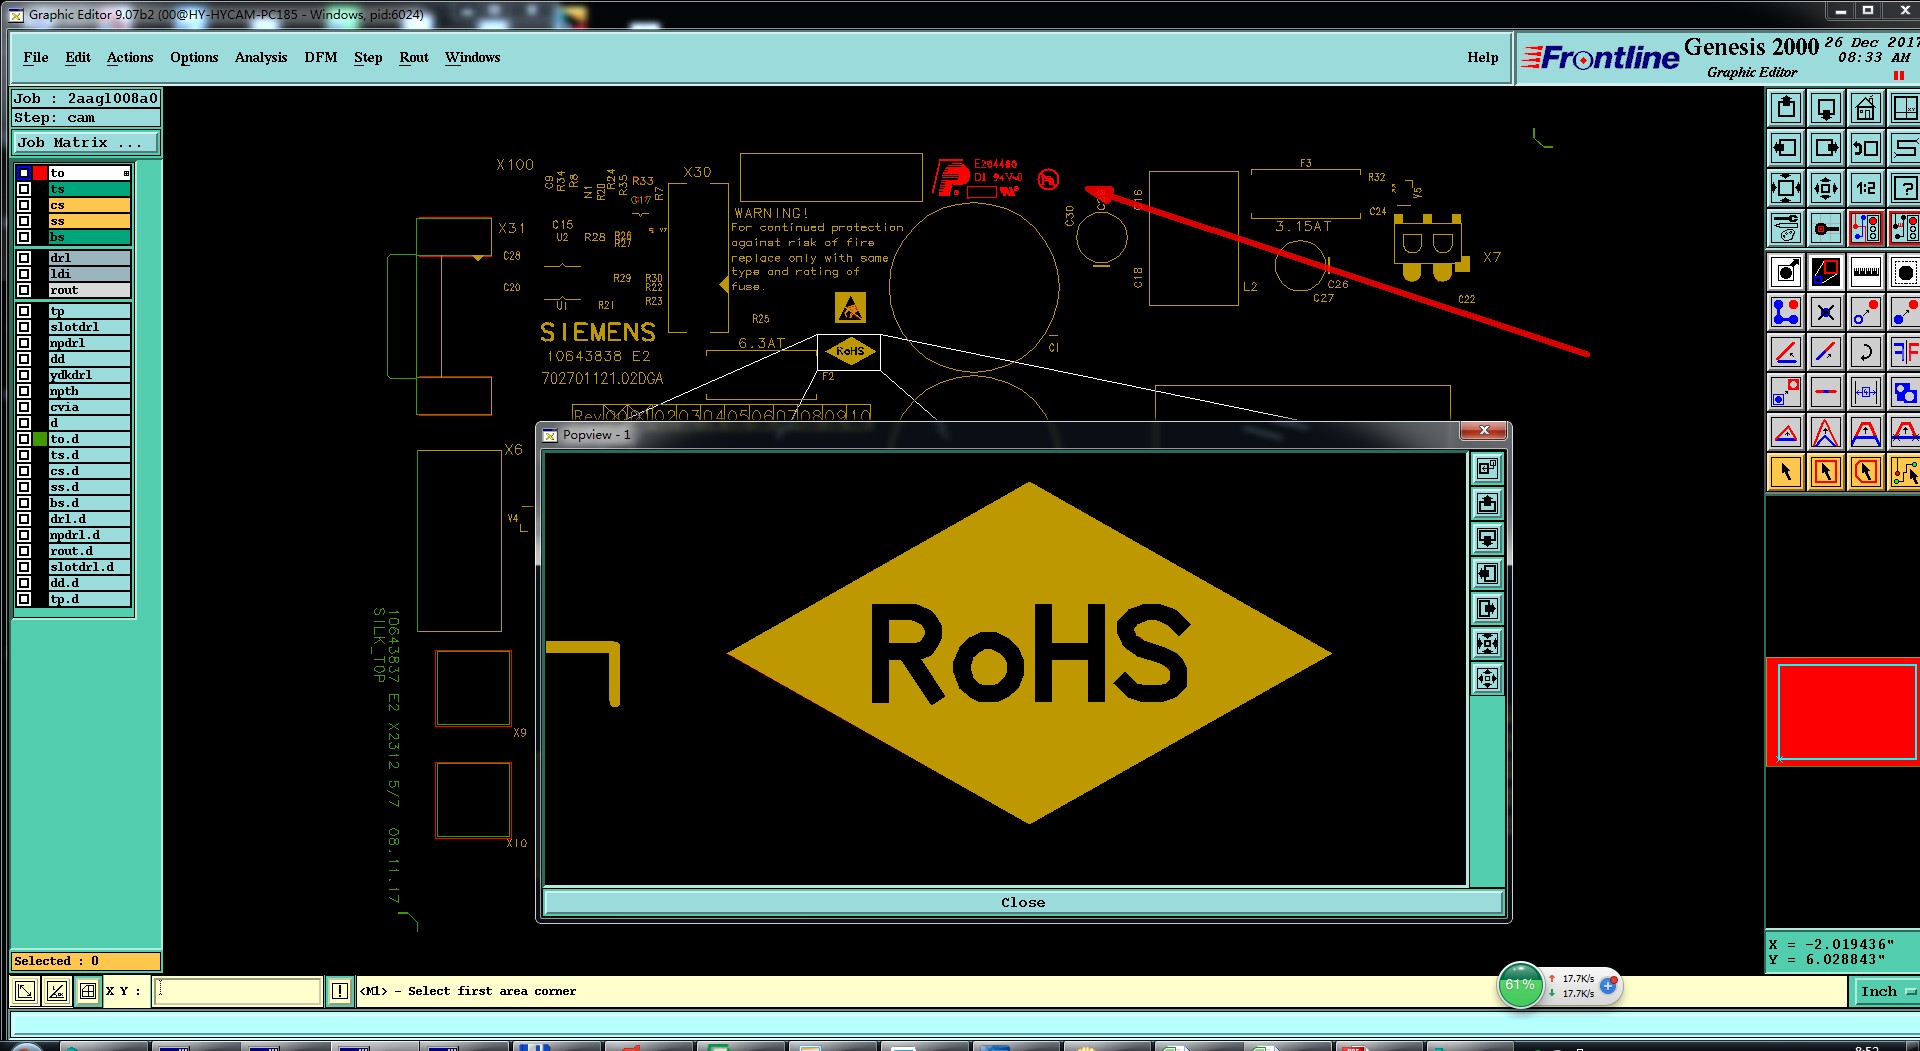Click the pan right icon in main toolbar

[1826, 148]
